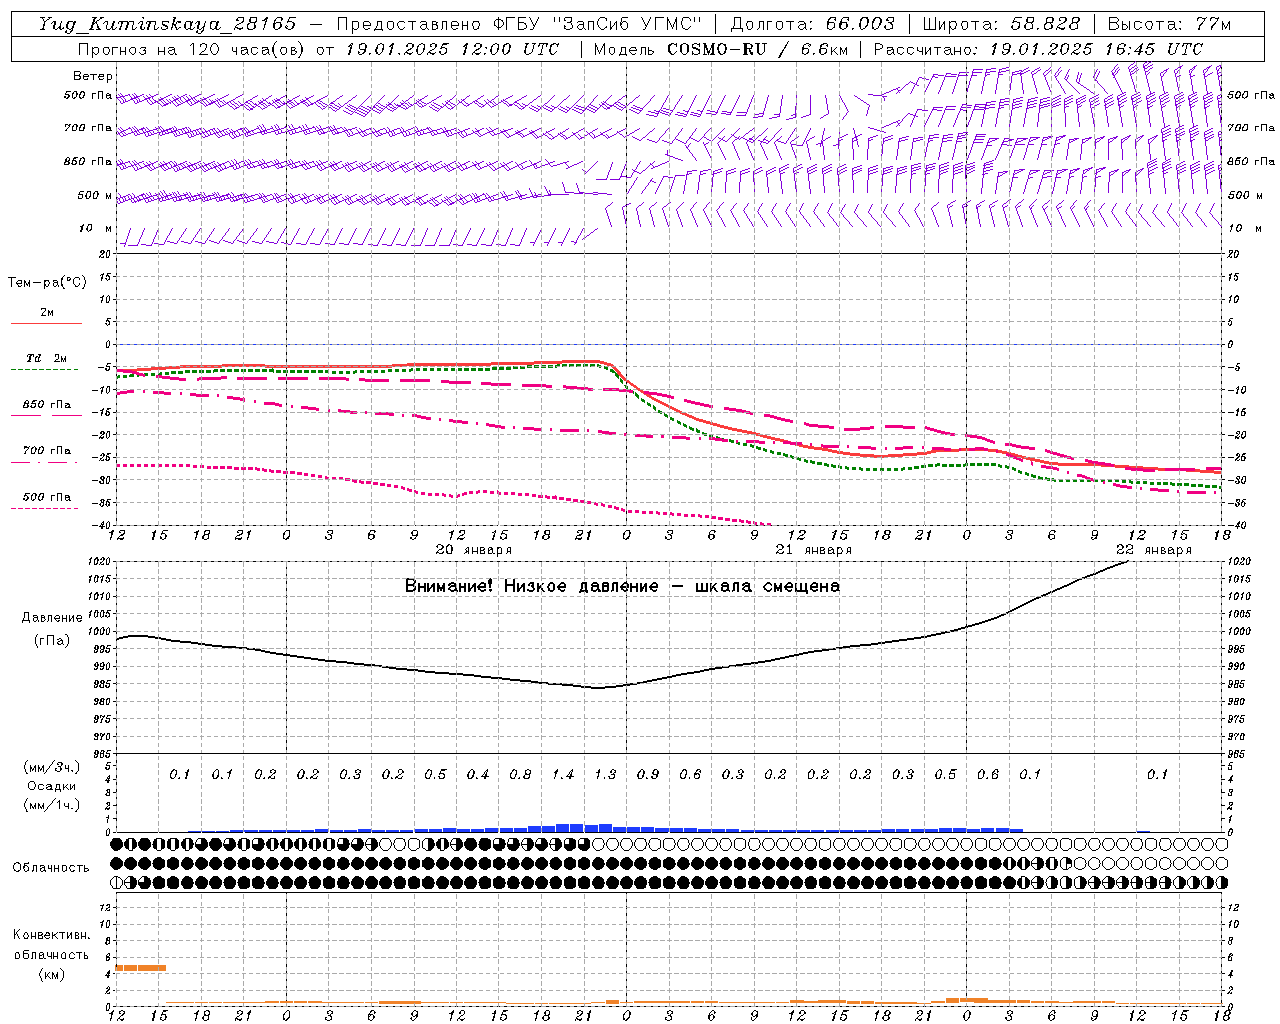Screen dimensions: 1280x1024
Task: Select the 700 гПа dash-dot legend entry
Action: pyautogui.click(x=46, y=455)
